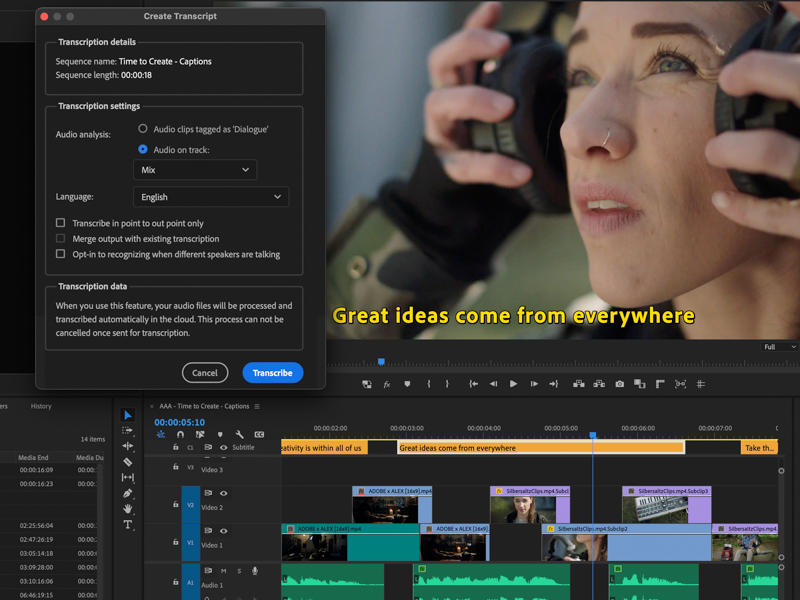Select 'Audio clips tagged as Dialogue' option

point(143,129)
